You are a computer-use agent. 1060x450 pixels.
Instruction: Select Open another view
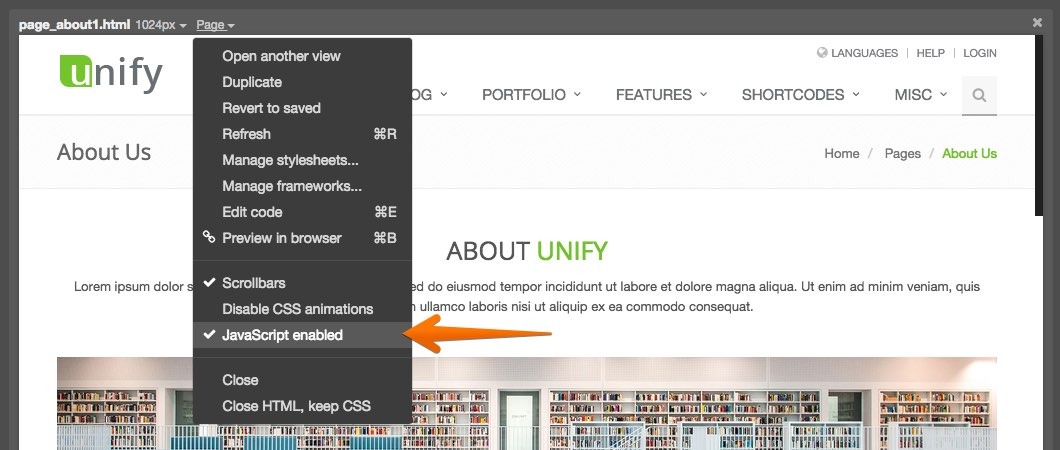pos(302,56)
